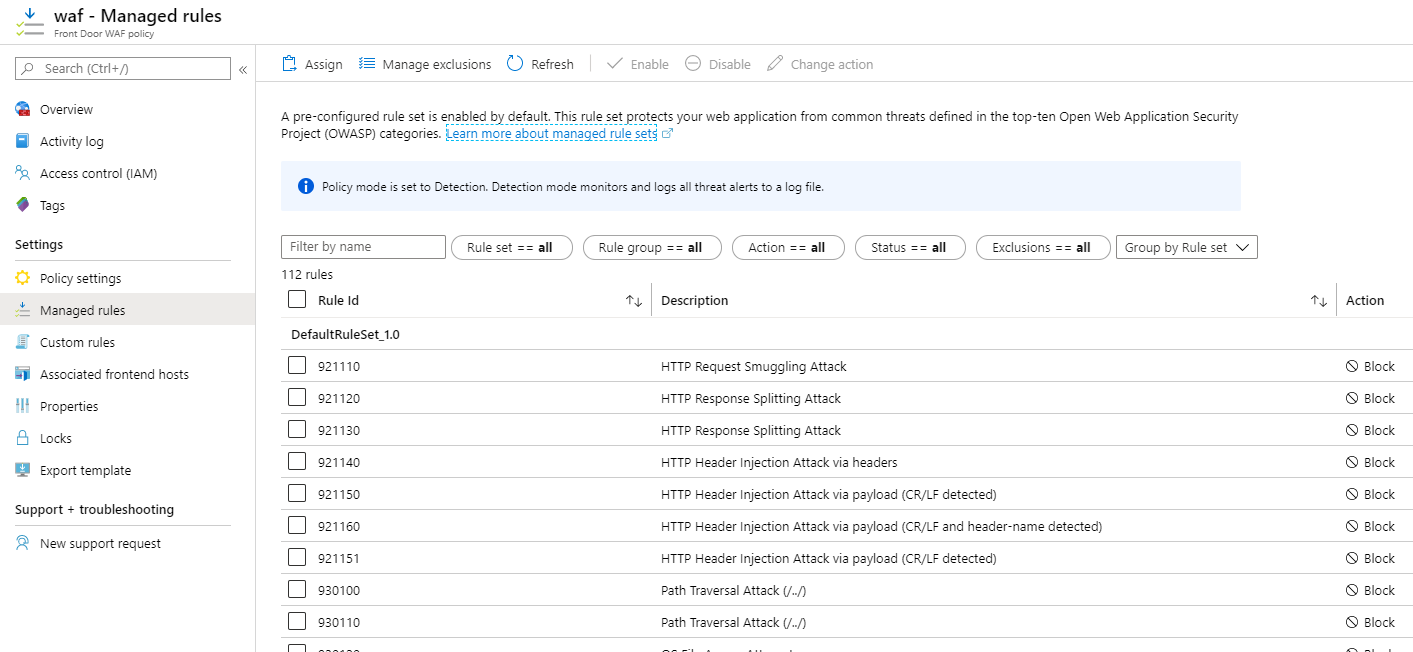Screen dimensions: 1413x652
Task: Select Export template in the sidebar
Action: tap(85, 470)
